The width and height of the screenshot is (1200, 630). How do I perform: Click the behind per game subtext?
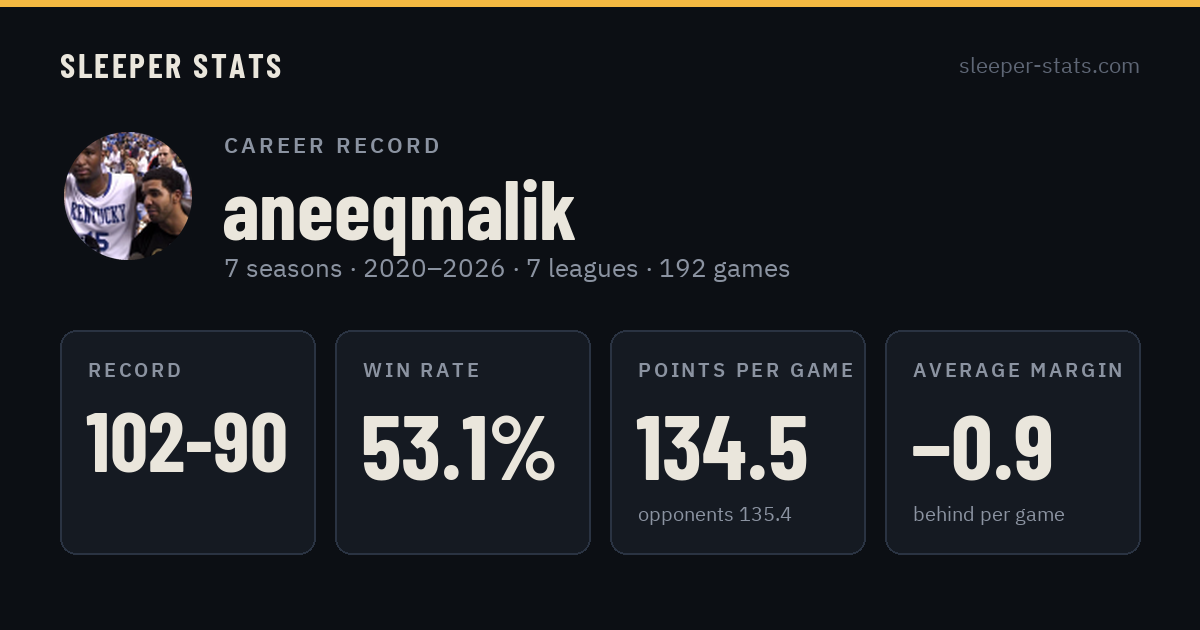[989, 515]
